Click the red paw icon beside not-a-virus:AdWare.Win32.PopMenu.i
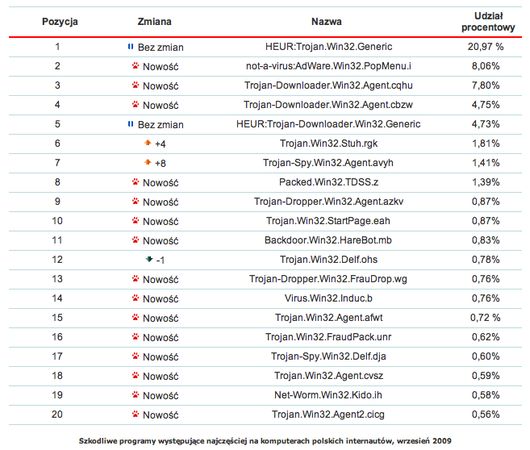530x450 pixels. [x=135, y=66]
